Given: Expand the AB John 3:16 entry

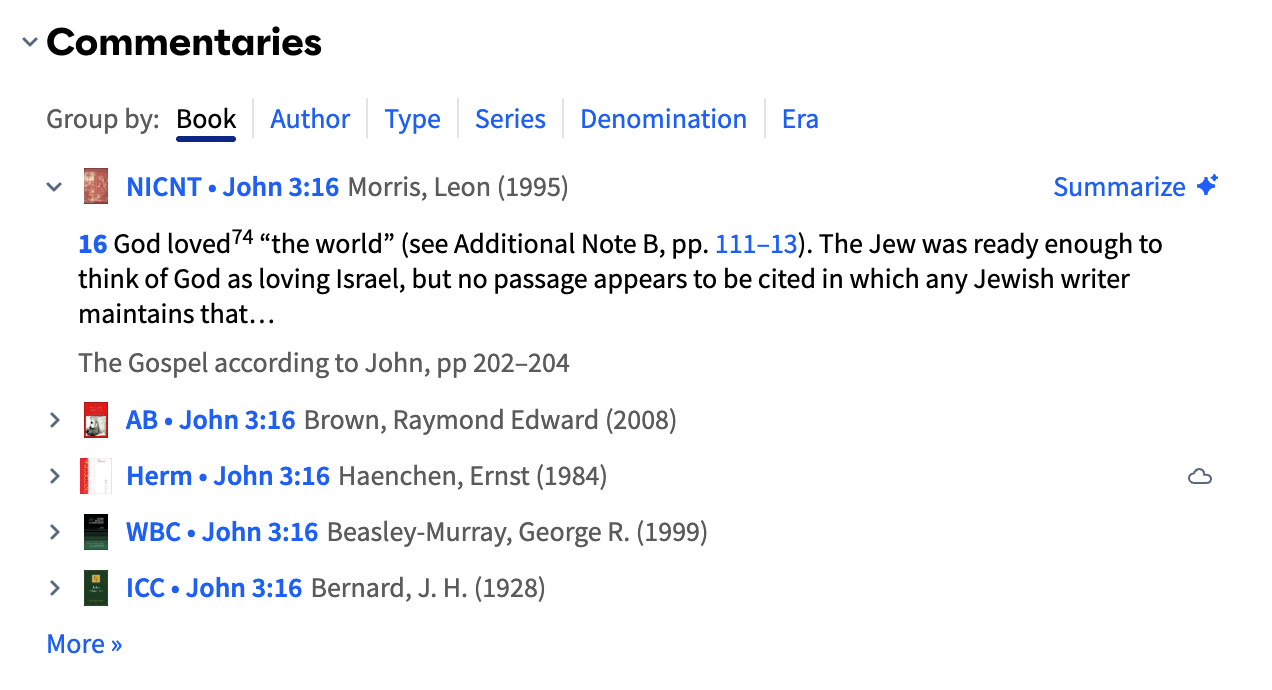Looking at the screenshot, I should click(55, 420).
